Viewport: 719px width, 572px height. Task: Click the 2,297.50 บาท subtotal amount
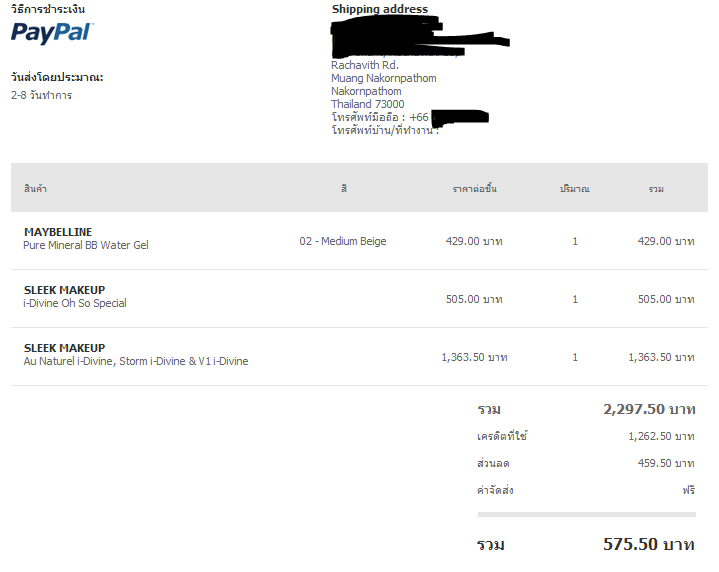649,409
